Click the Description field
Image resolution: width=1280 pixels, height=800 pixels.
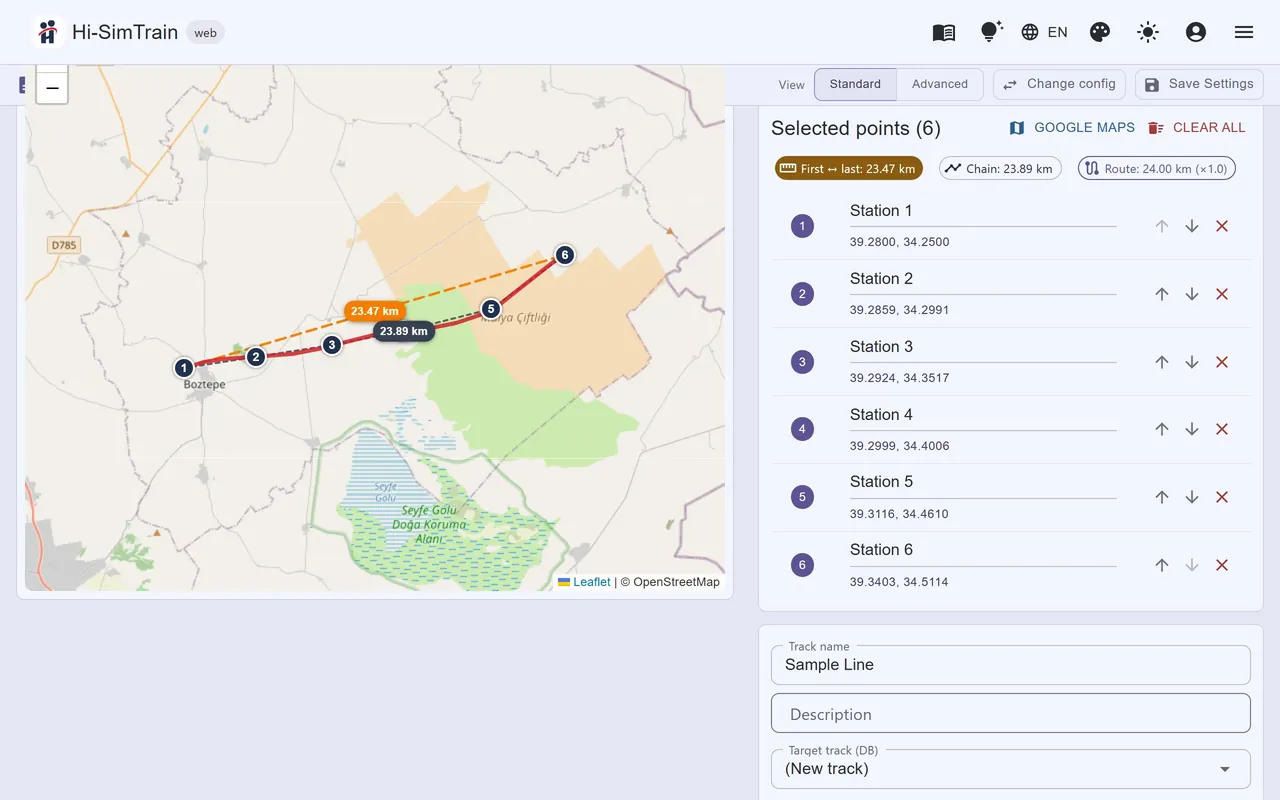[x=1011, y=714]
